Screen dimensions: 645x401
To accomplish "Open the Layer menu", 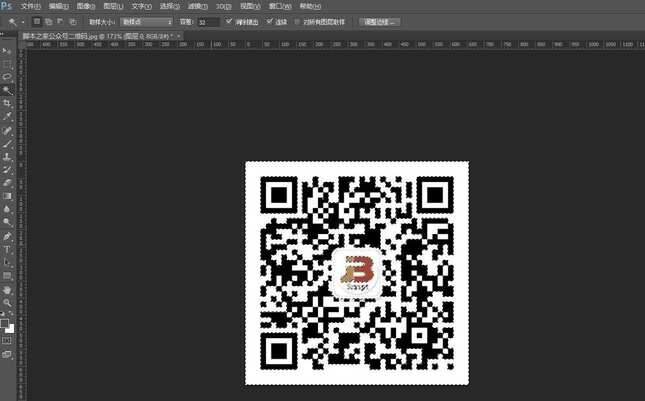I will pyautogui.click(x=113, y=6).
